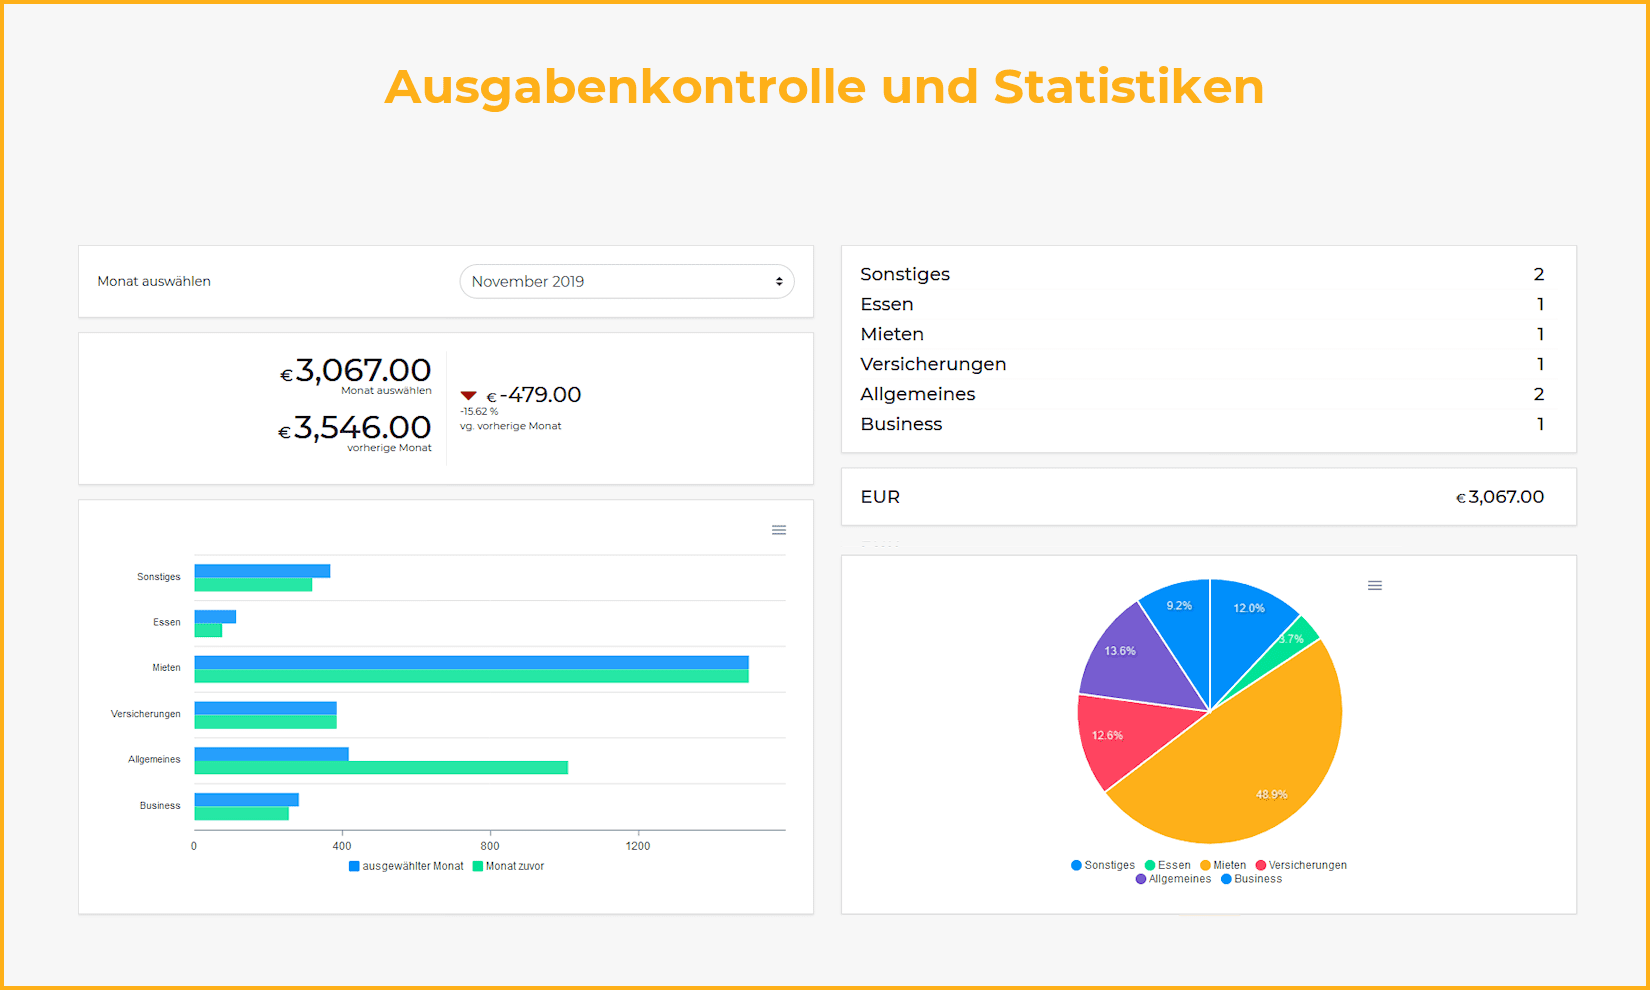This screenshot has height=990, width=1650.
Task: Click the EUR currency total row label
Action: tap(880, 497)
